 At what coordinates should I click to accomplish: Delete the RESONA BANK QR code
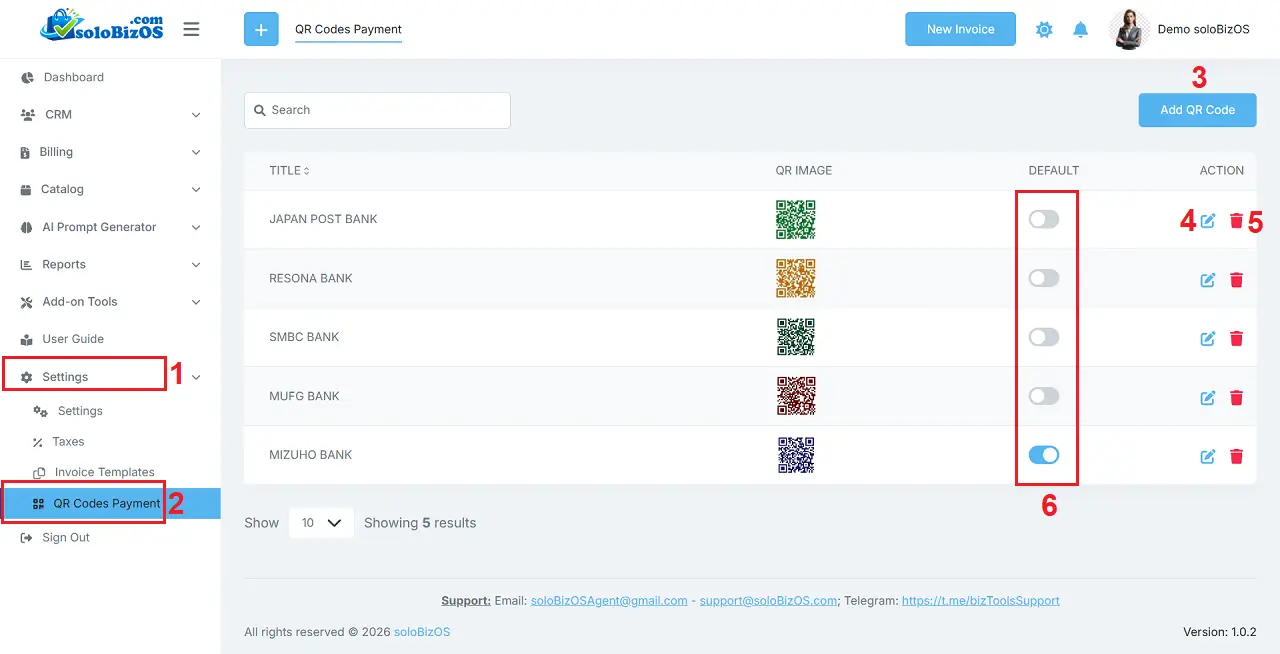click(1236, 280)
